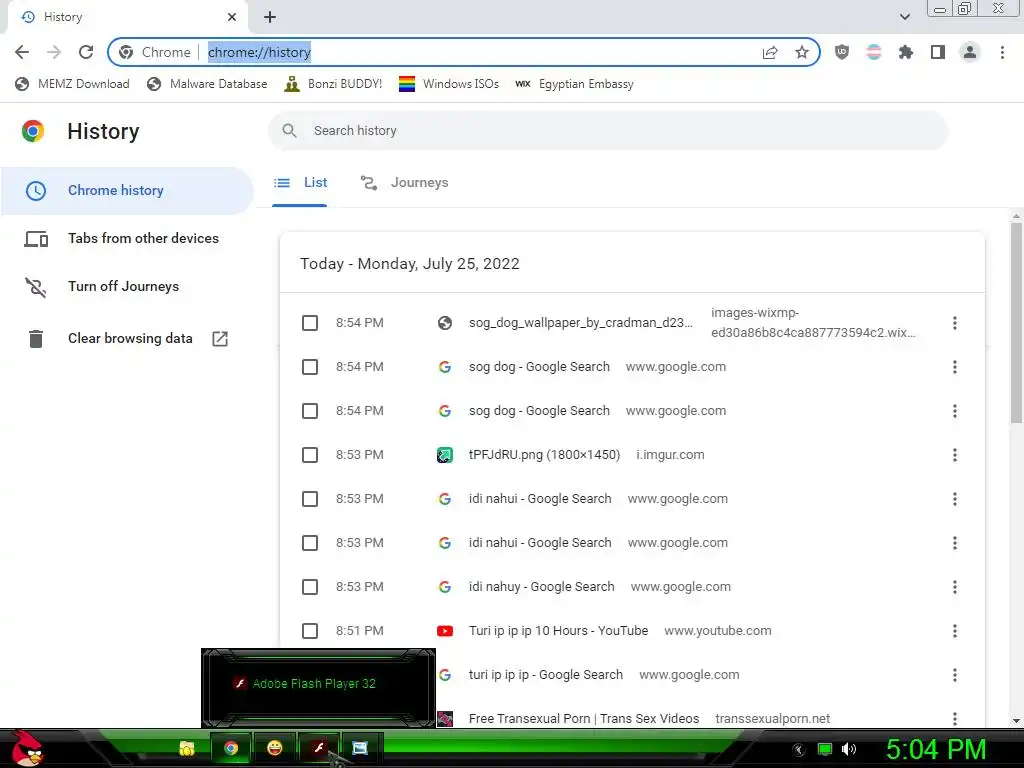Viewport: 1024px width, 768px height.
Task: Click the Search history field
Action: click(608, 131)
